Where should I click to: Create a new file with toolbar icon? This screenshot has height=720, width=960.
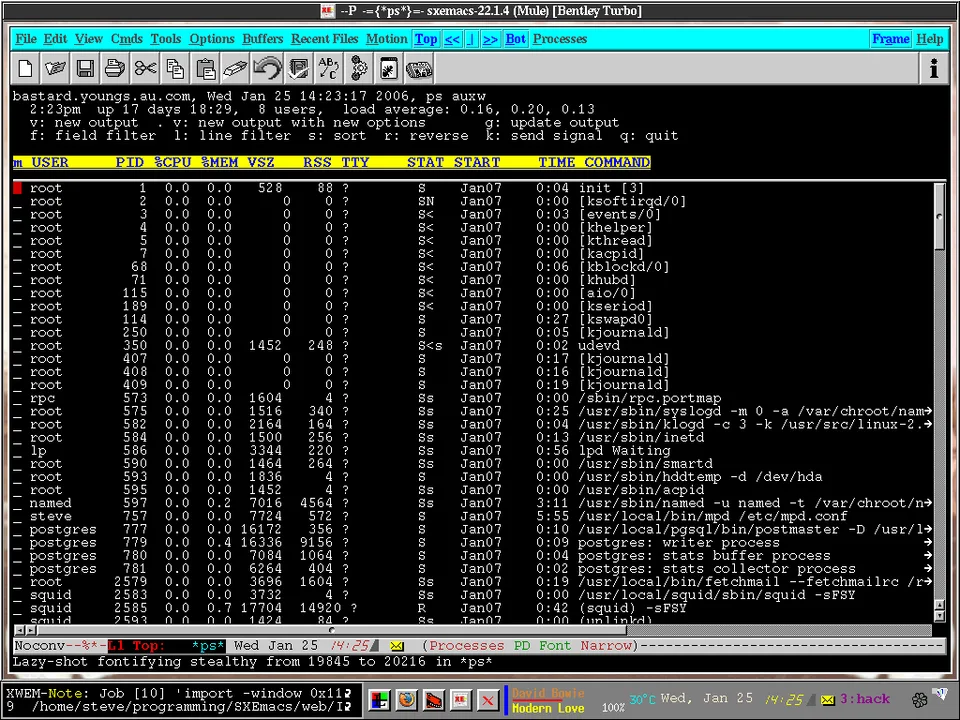pos(26,68)
